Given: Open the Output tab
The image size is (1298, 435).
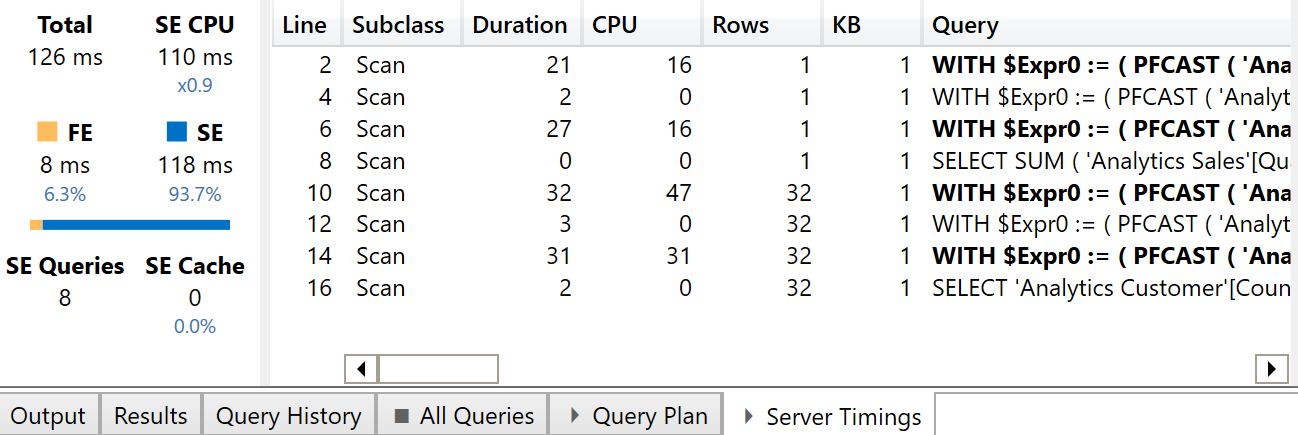Looking at the screenshot, I should click(x=50, y=415).
